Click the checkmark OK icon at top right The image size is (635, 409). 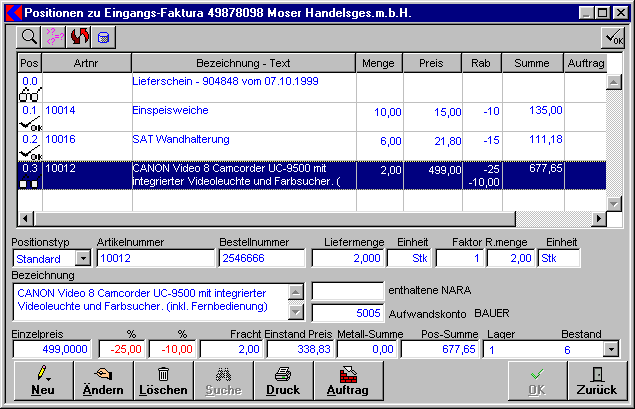click(x=613, y=37)
